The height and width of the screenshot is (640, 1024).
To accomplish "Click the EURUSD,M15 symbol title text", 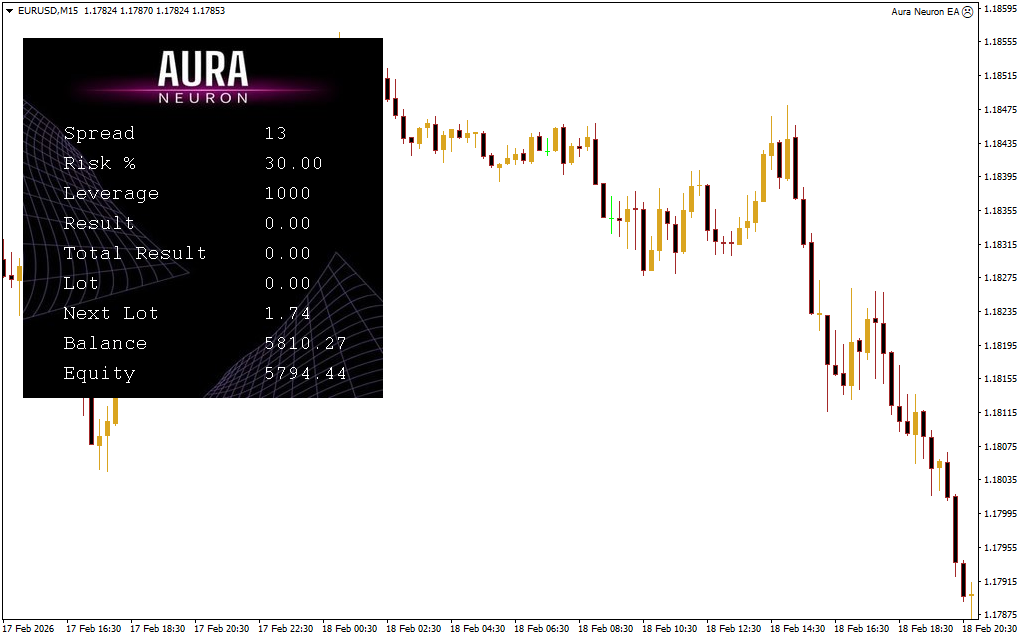I will click(48, 10).
